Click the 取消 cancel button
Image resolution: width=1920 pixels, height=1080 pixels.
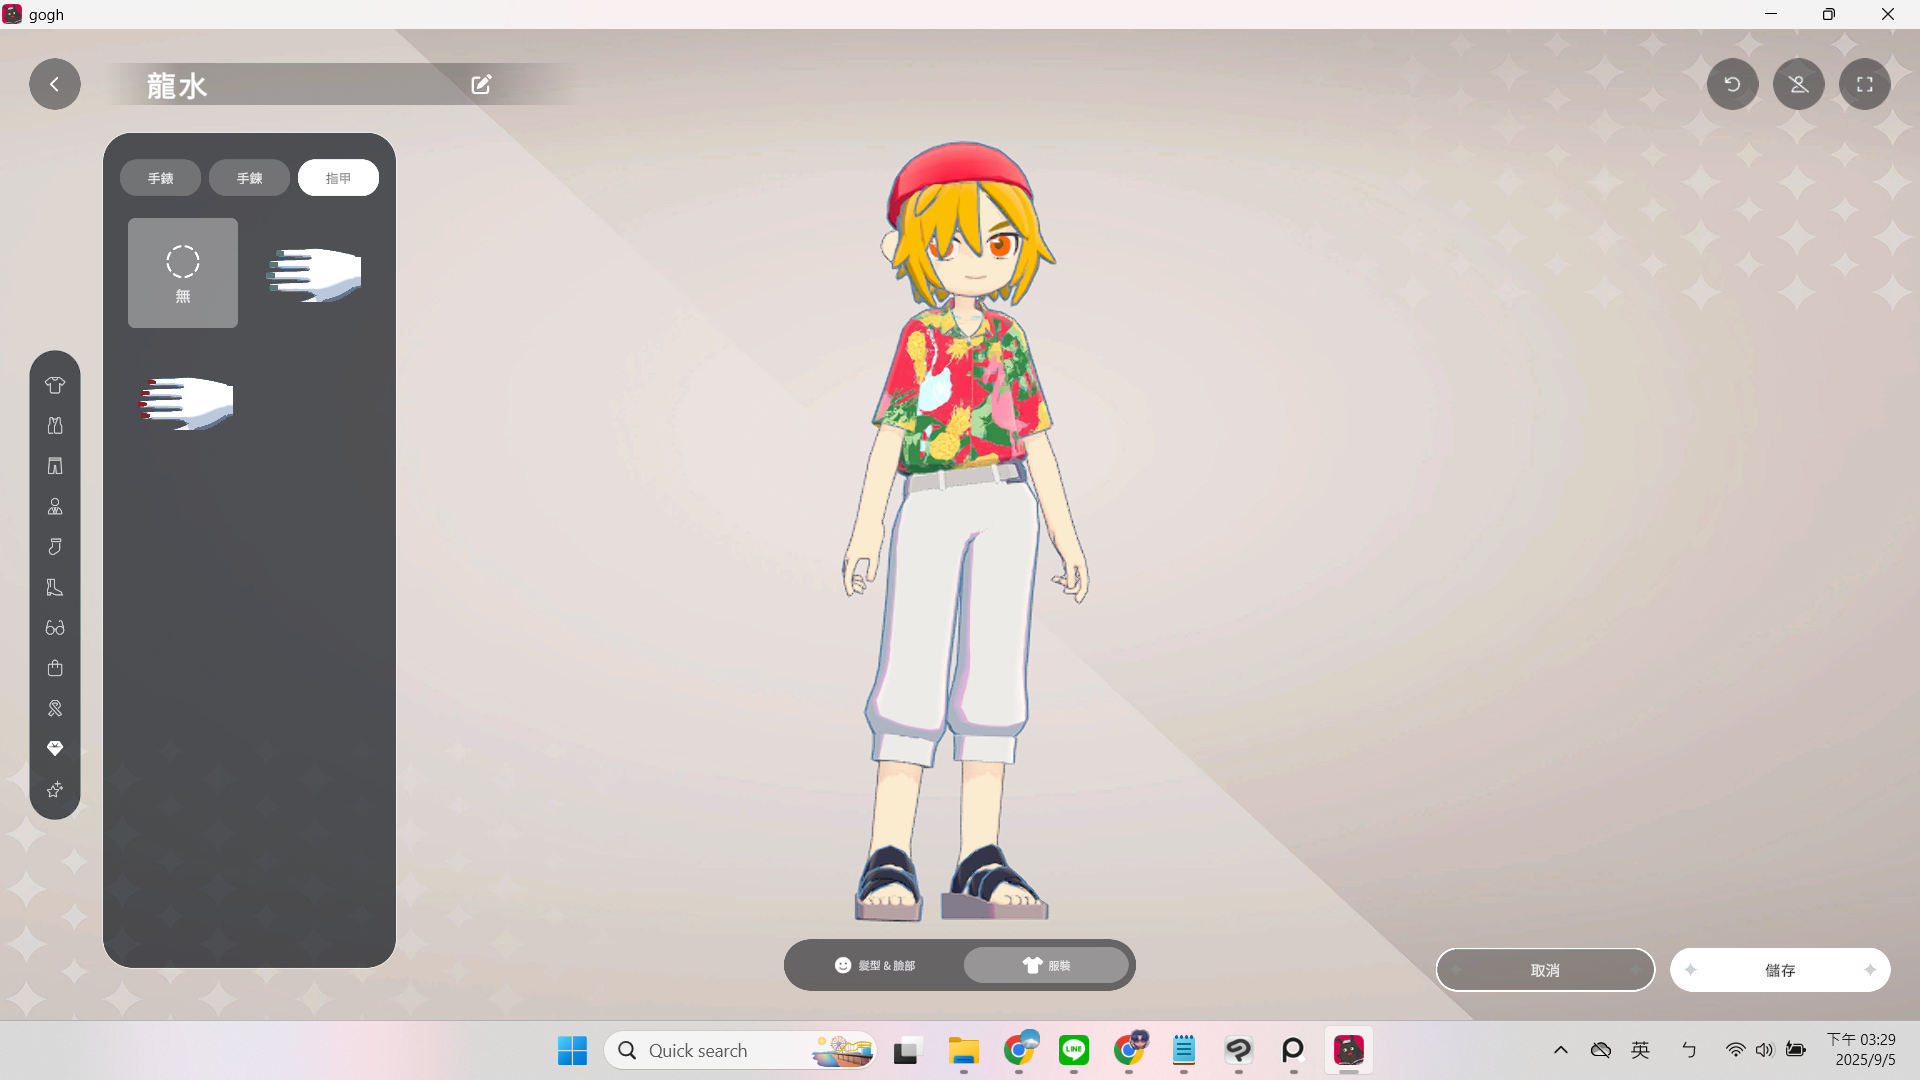(1545, 970)
